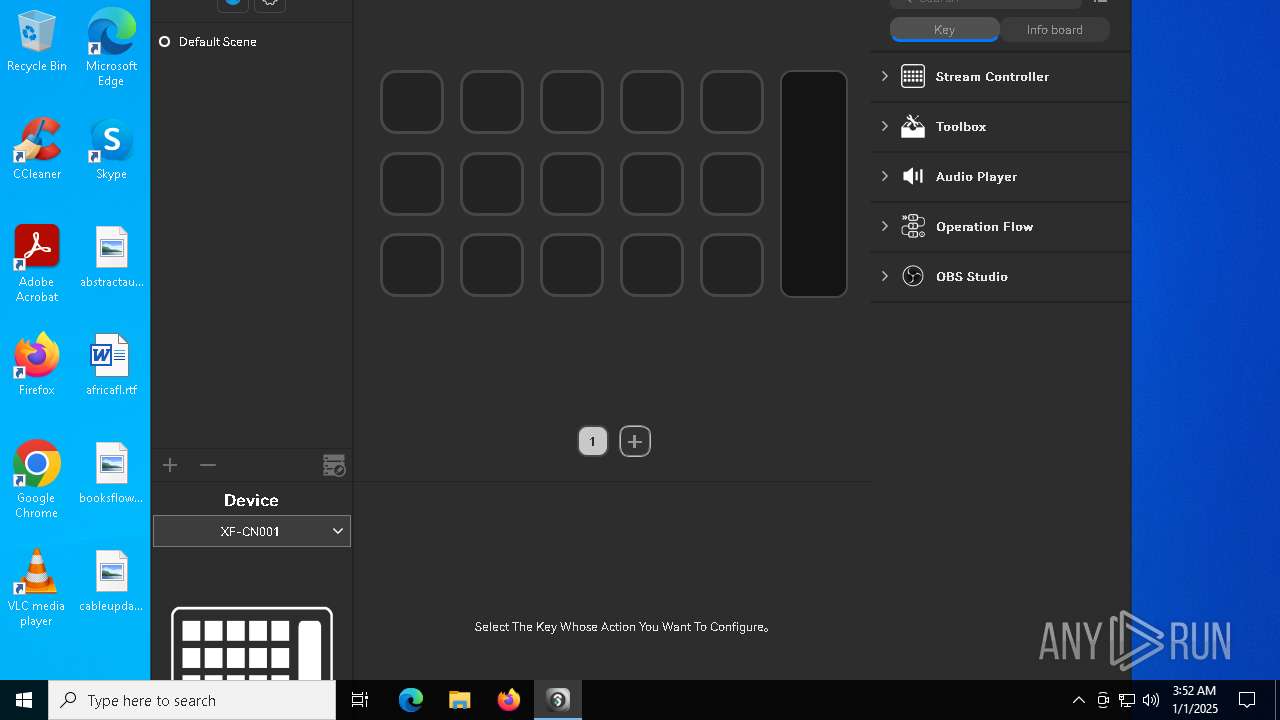Screen dimensions: 1280x720
Task: Click the Operation Flow icon
Action: (x=913, y=226)
